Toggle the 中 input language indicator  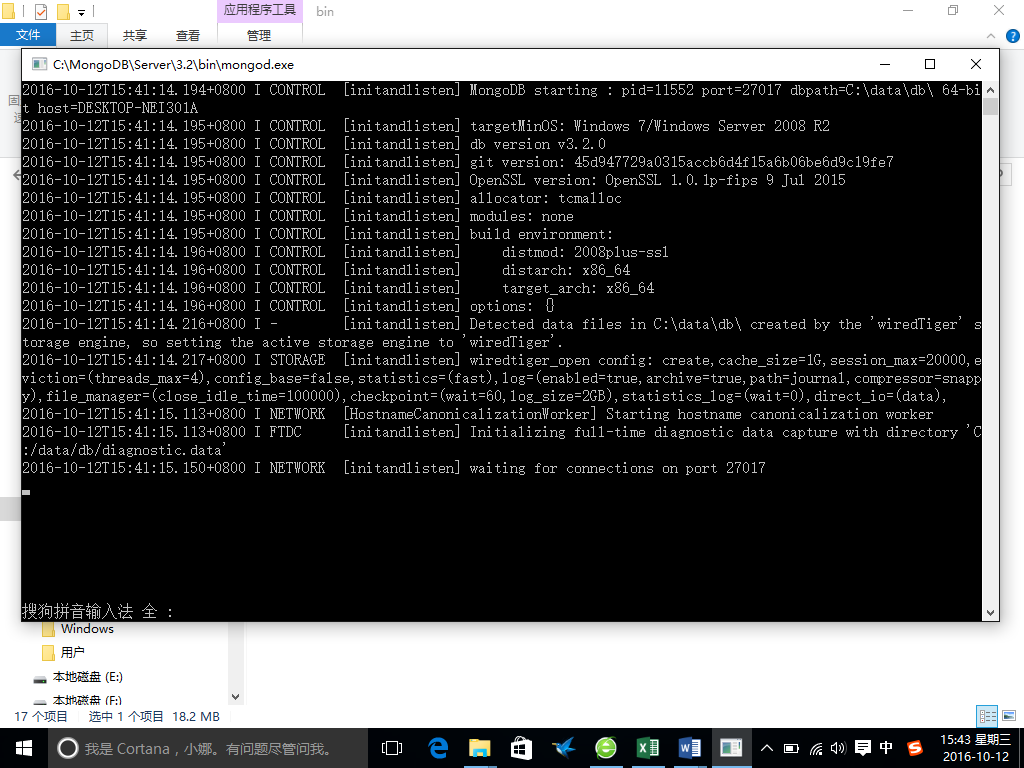pos(886,748)
